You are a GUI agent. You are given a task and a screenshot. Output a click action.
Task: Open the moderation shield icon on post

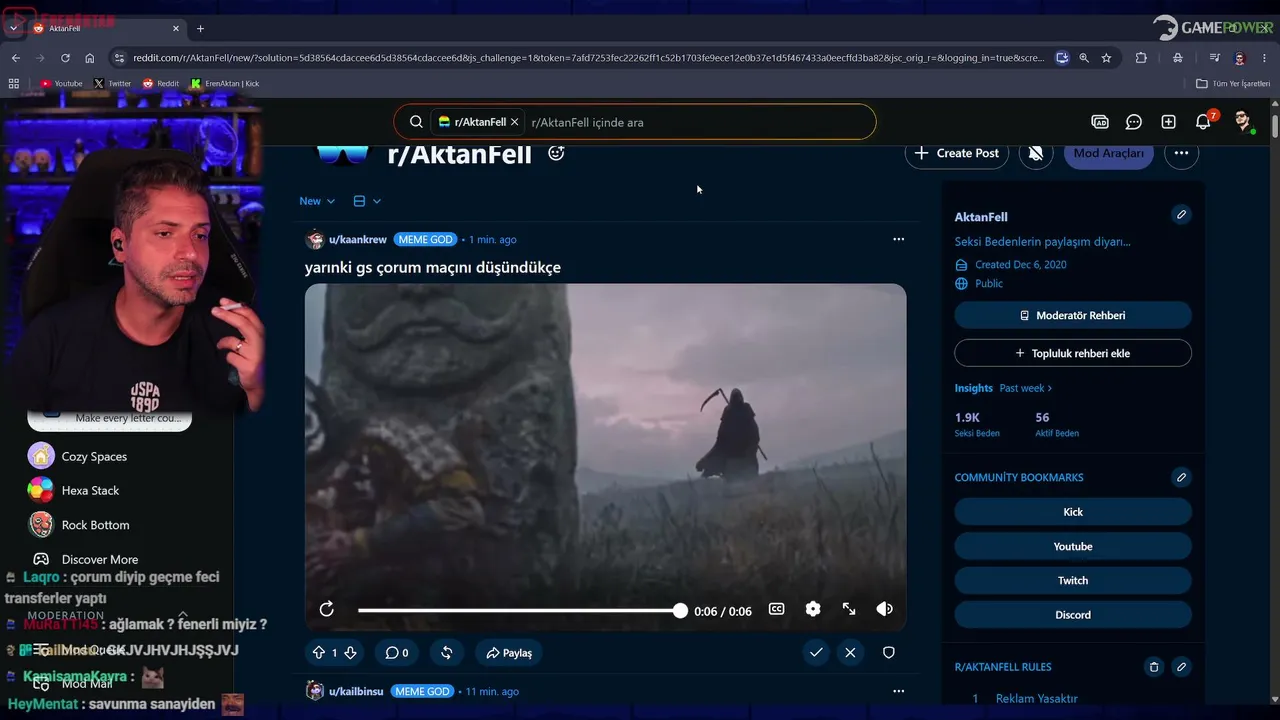point(888,653)
